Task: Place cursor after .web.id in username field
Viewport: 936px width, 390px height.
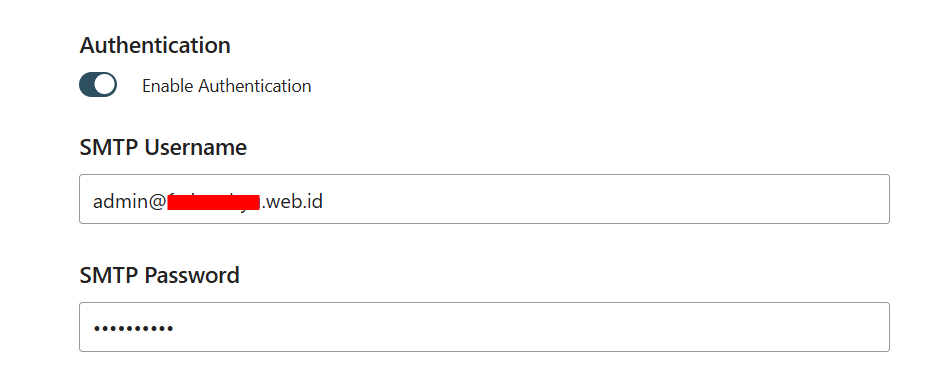Action: coord(324,201)
